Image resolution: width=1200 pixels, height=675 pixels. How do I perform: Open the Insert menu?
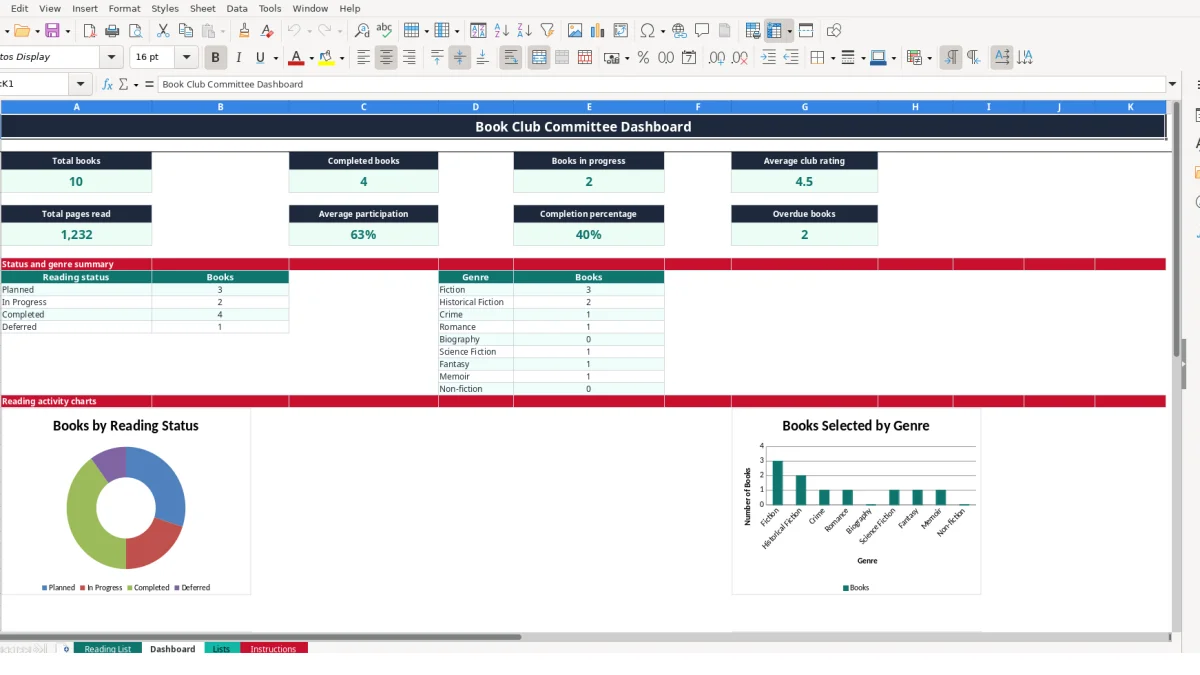pos(85,8)
